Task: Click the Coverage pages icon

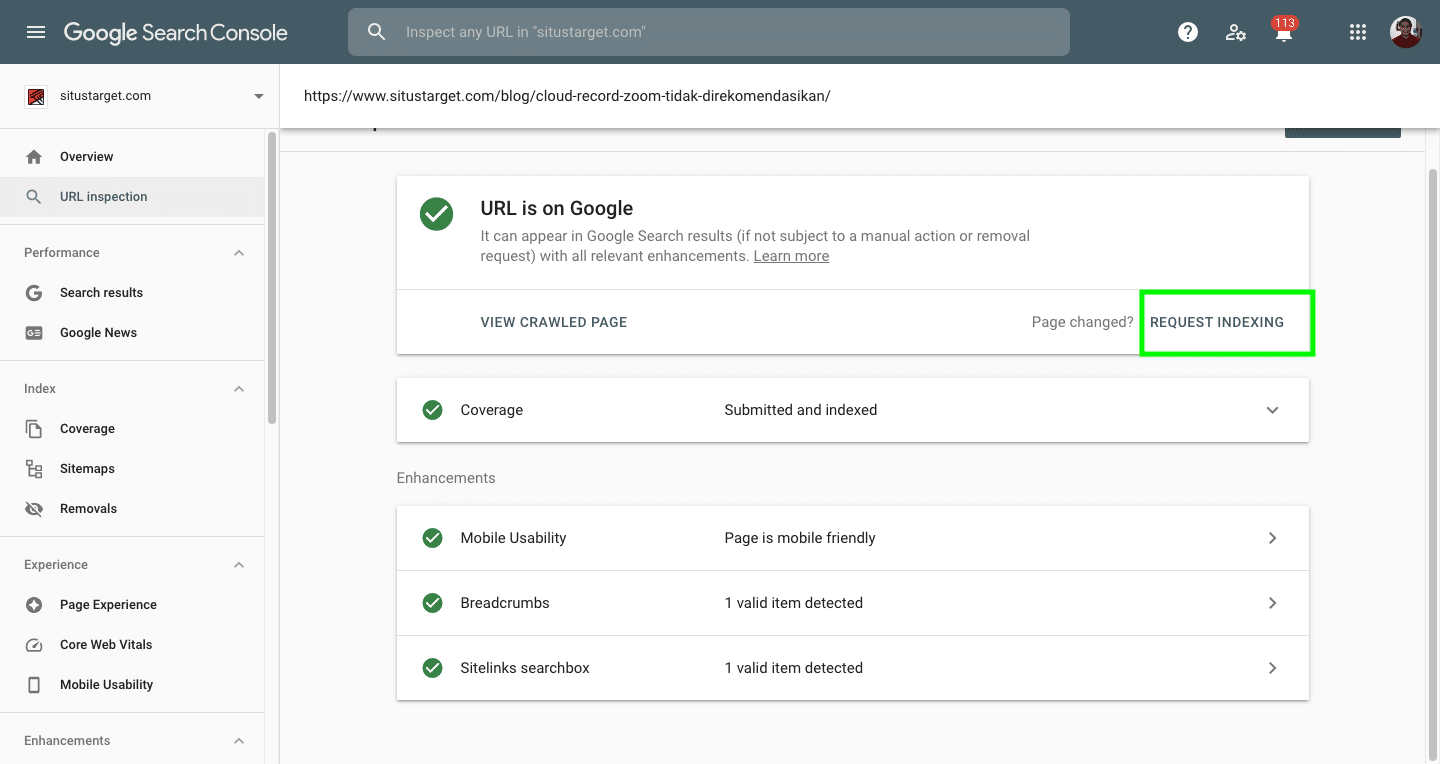Action: tap(34, 429)
